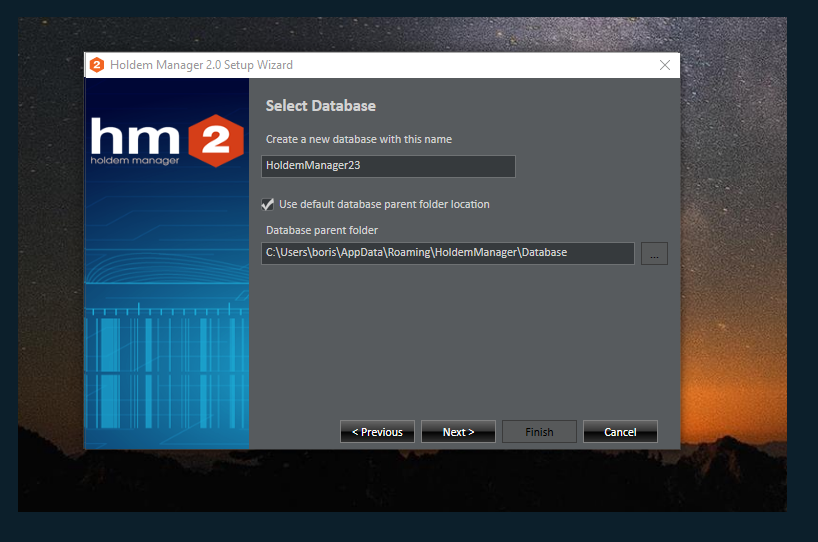Viewport: 818px width, 542px height.
Task: Click the 'Database parent folder' label
Action: [322, 230]
